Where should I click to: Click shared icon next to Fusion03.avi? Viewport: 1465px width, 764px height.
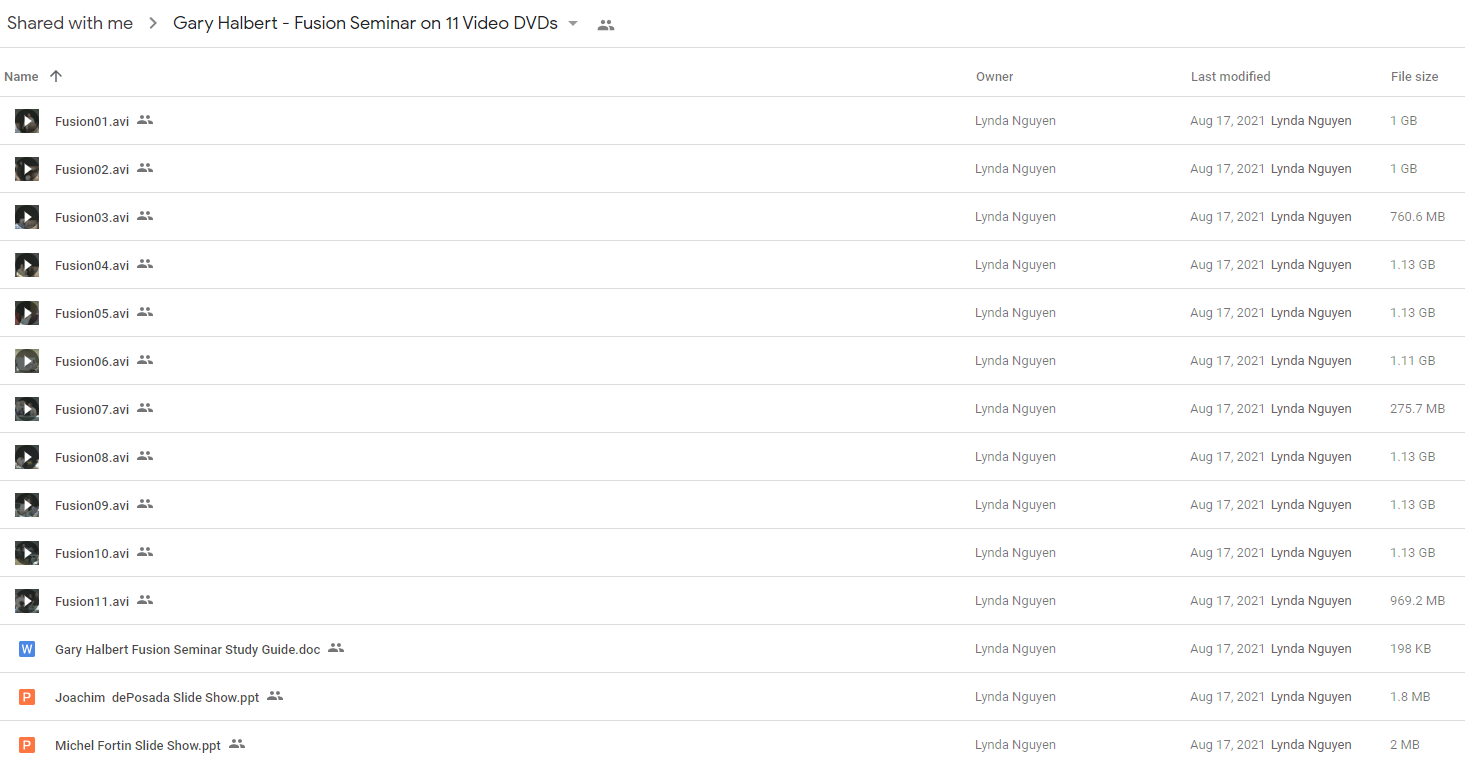point(145,216)
